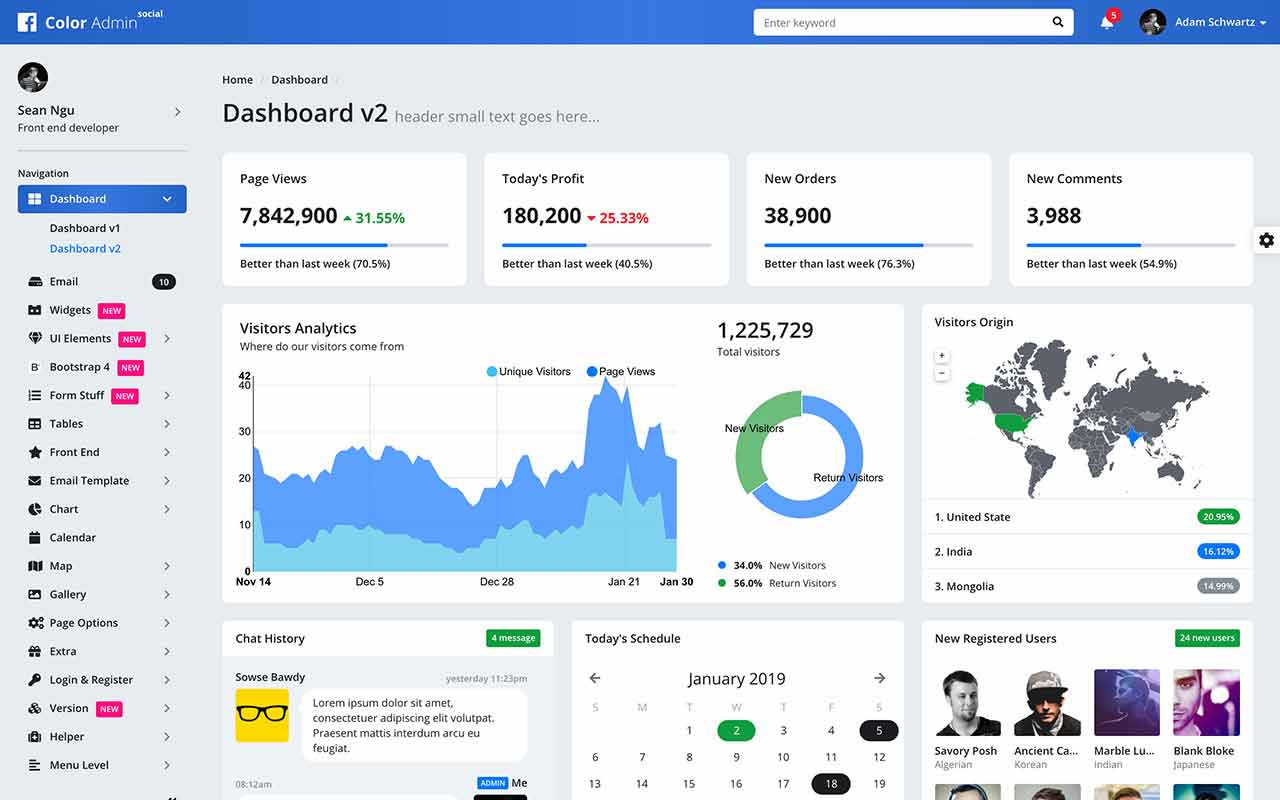The height and width of the screenshot is (800, 1280).
Task: Open the theme settings gear panel
Action: click(x=1266, y=240)
